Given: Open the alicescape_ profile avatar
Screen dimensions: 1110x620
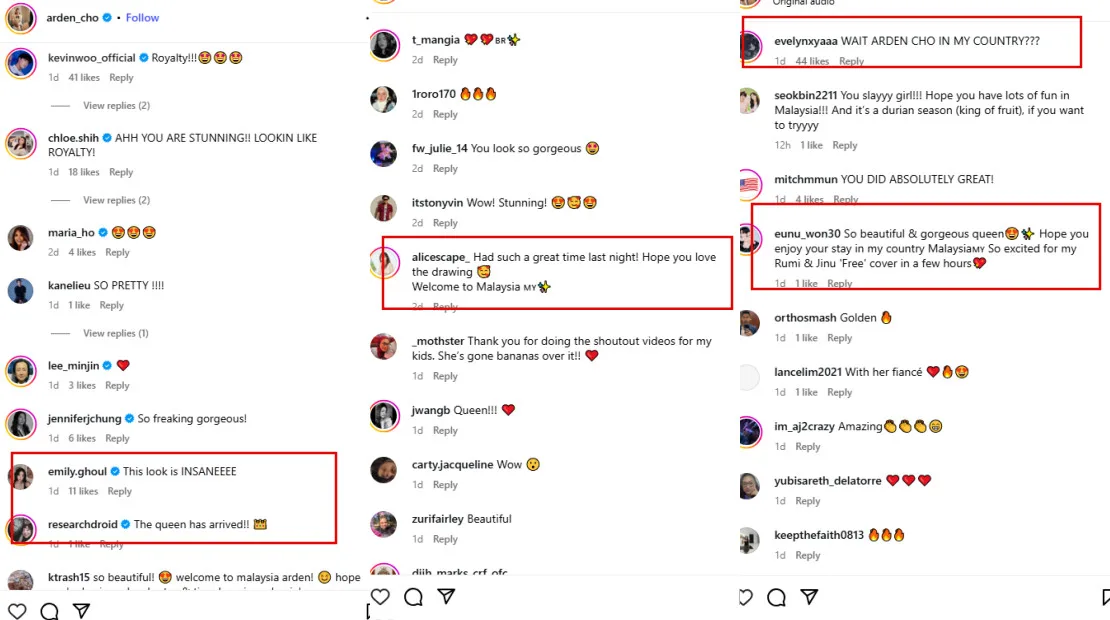Looking at the screenshot, I should [x=385, y=263].
